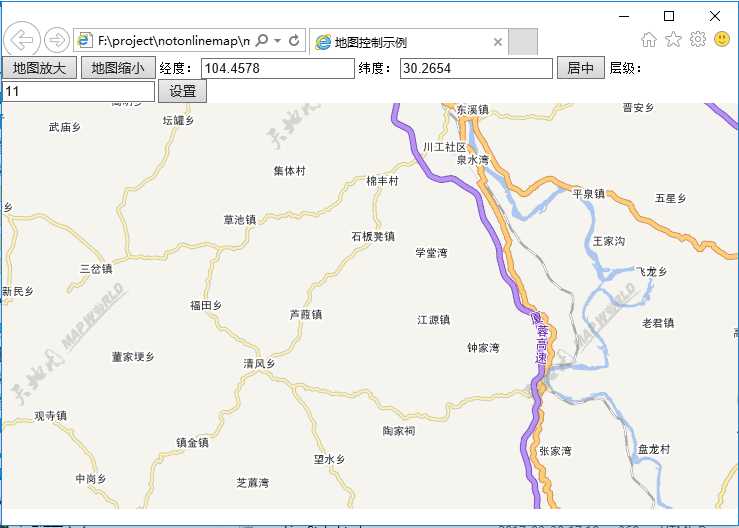Click 芦葭镇 label on the map

[x=306, y=314]
